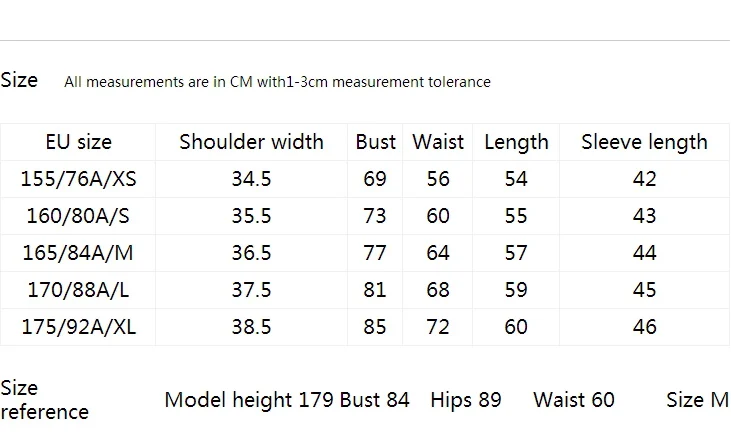
Task: Click the Shoulder width column header
Action: pyautogui.click(x=251, y=142)
